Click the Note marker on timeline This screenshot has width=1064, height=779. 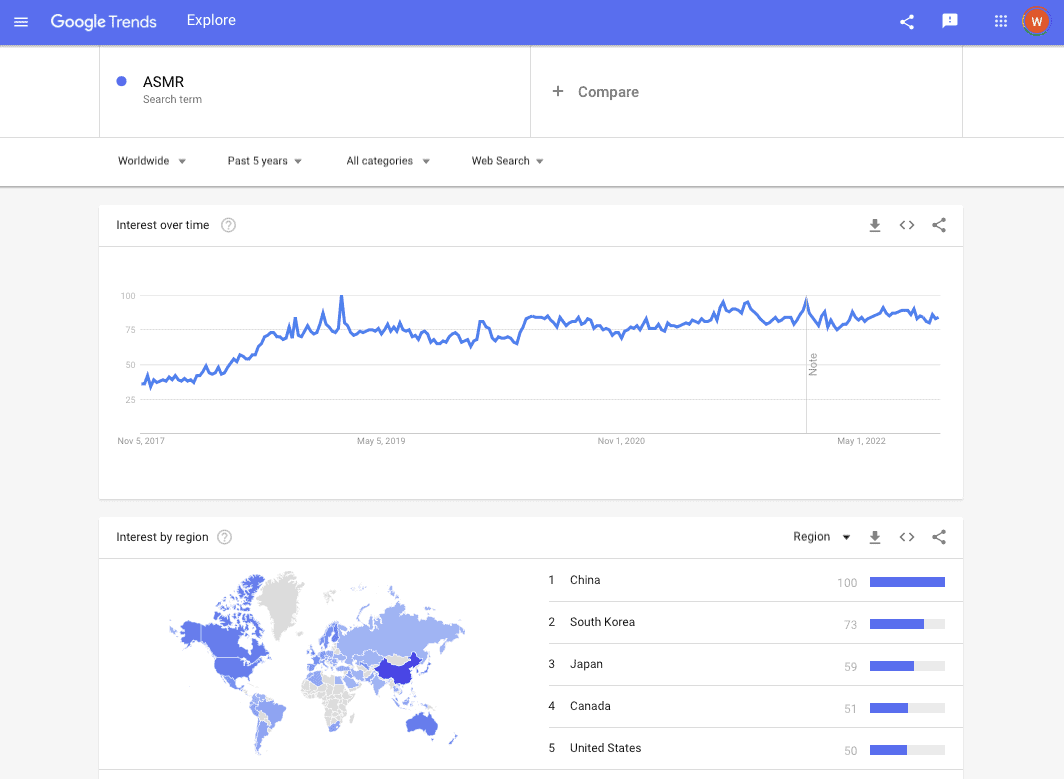click(x=812, y=364)
